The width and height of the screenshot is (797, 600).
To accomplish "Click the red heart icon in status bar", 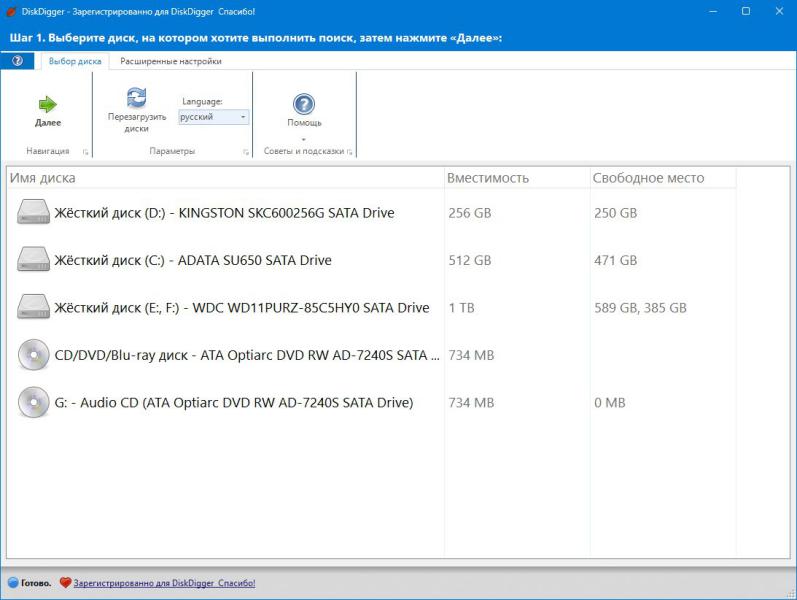I will coord(65,582).
